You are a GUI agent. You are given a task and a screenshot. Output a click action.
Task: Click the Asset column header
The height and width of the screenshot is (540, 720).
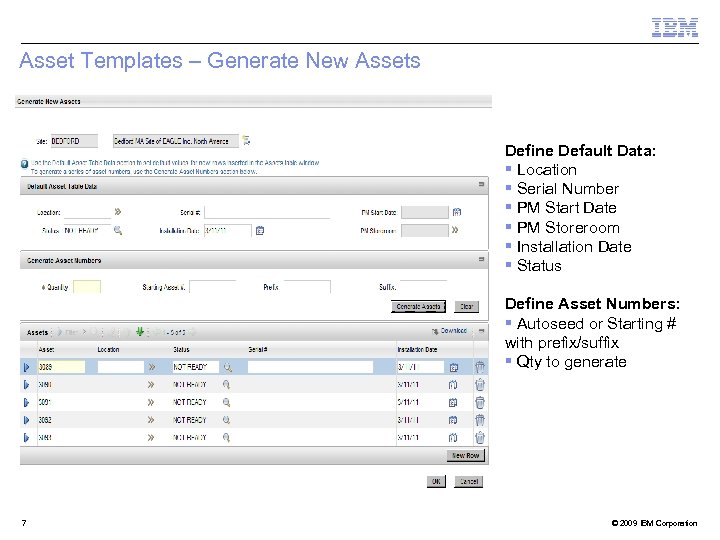point(46,349)
